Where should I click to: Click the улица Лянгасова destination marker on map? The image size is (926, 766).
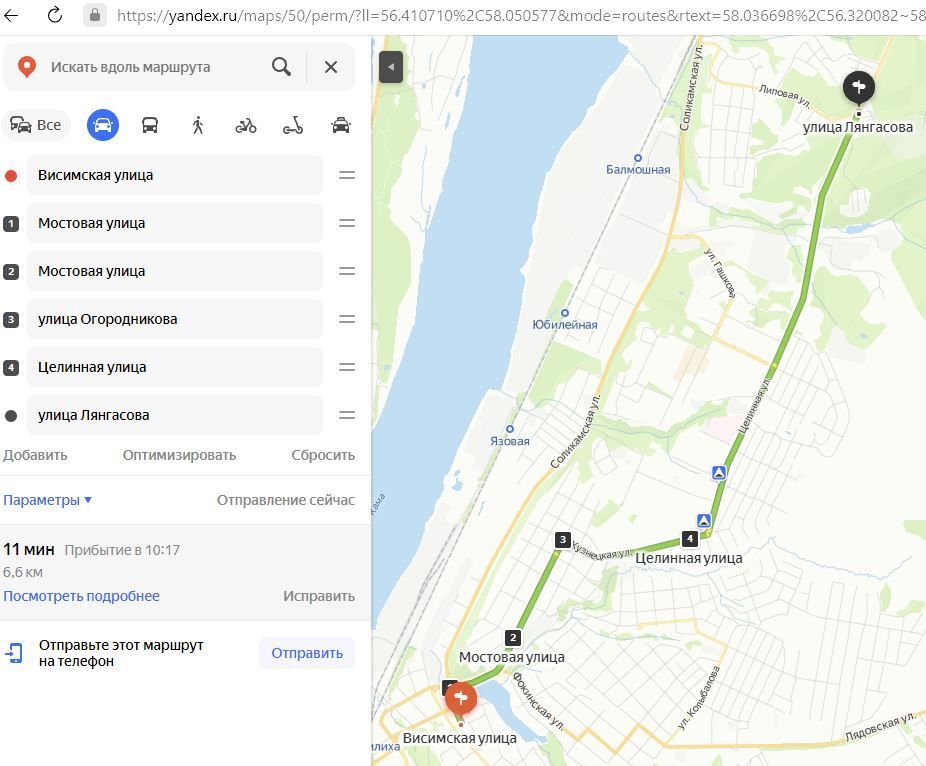coord(859,88)
